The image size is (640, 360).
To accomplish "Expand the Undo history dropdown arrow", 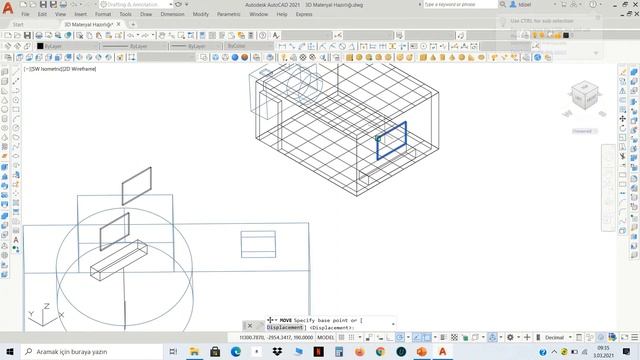I will point(138,36).
